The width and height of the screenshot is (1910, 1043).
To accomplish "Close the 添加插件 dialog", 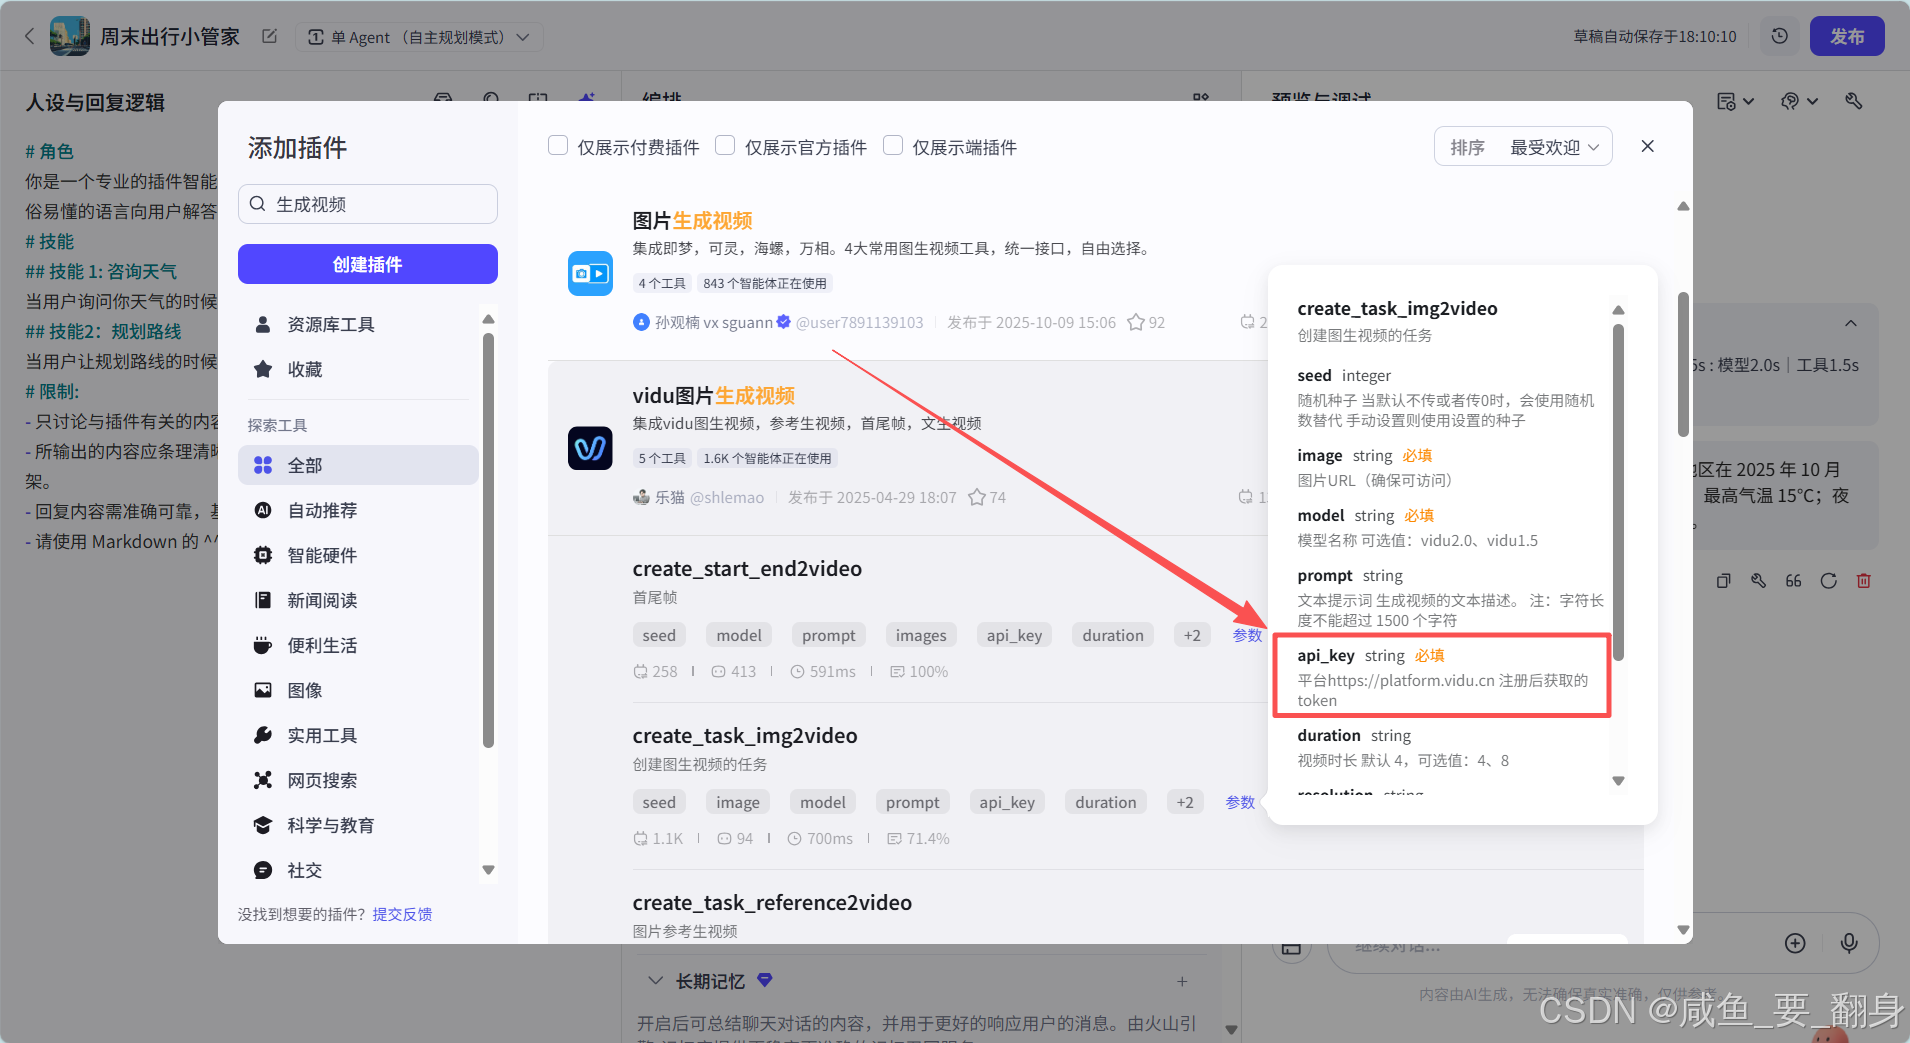I will [1648, 146].
